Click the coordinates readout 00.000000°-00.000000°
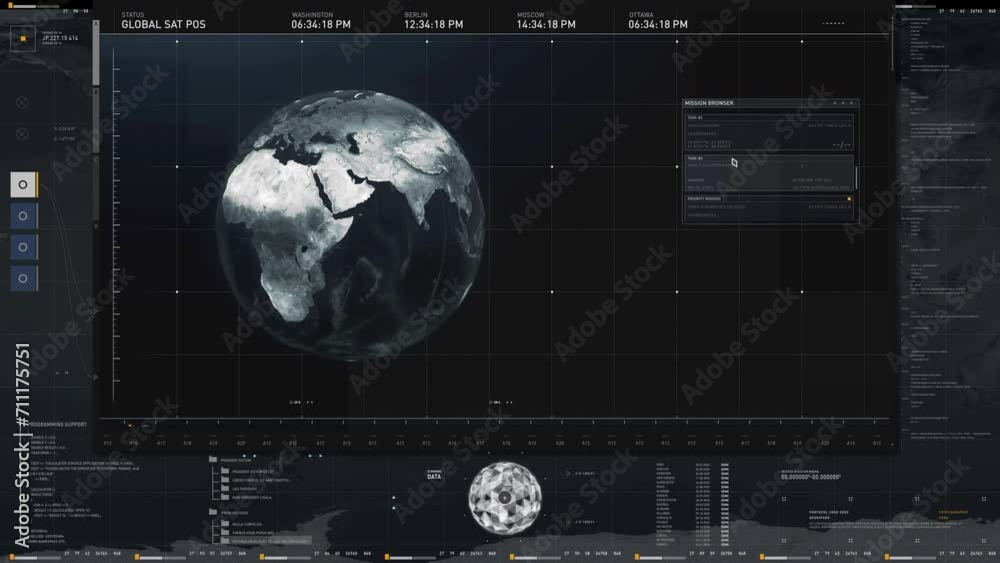Image resolution: width=1000 pixels, height=563 pixels. click(811, 477)
